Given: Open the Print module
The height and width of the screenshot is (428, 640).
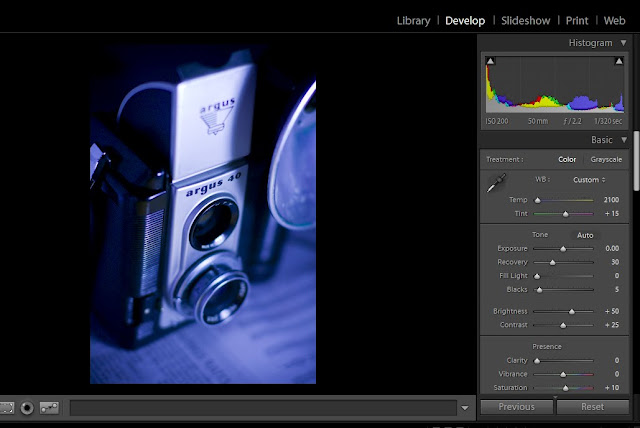Looking at the screenshot, I should pos(577,21).
